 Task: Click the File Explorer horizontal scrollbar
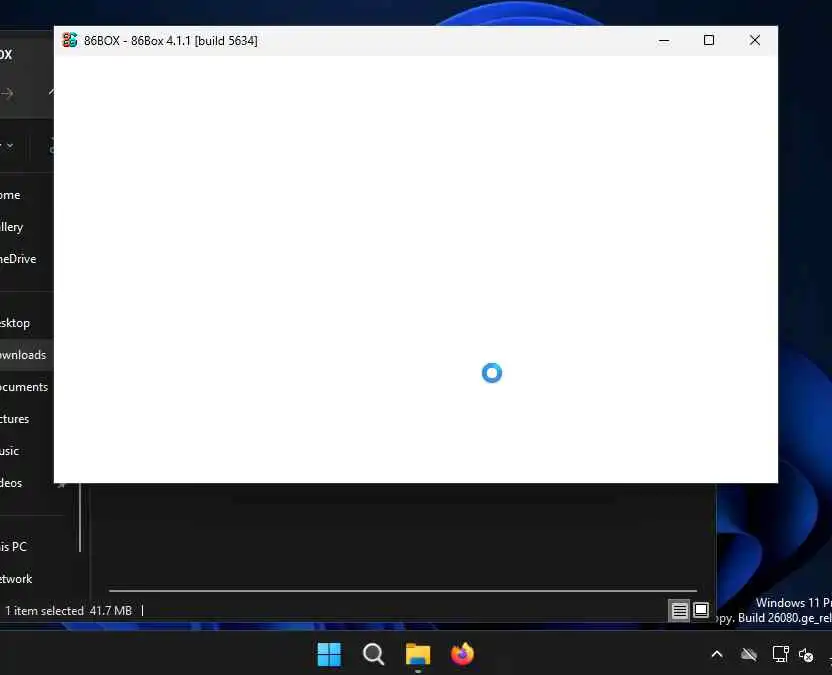(403, 590)
